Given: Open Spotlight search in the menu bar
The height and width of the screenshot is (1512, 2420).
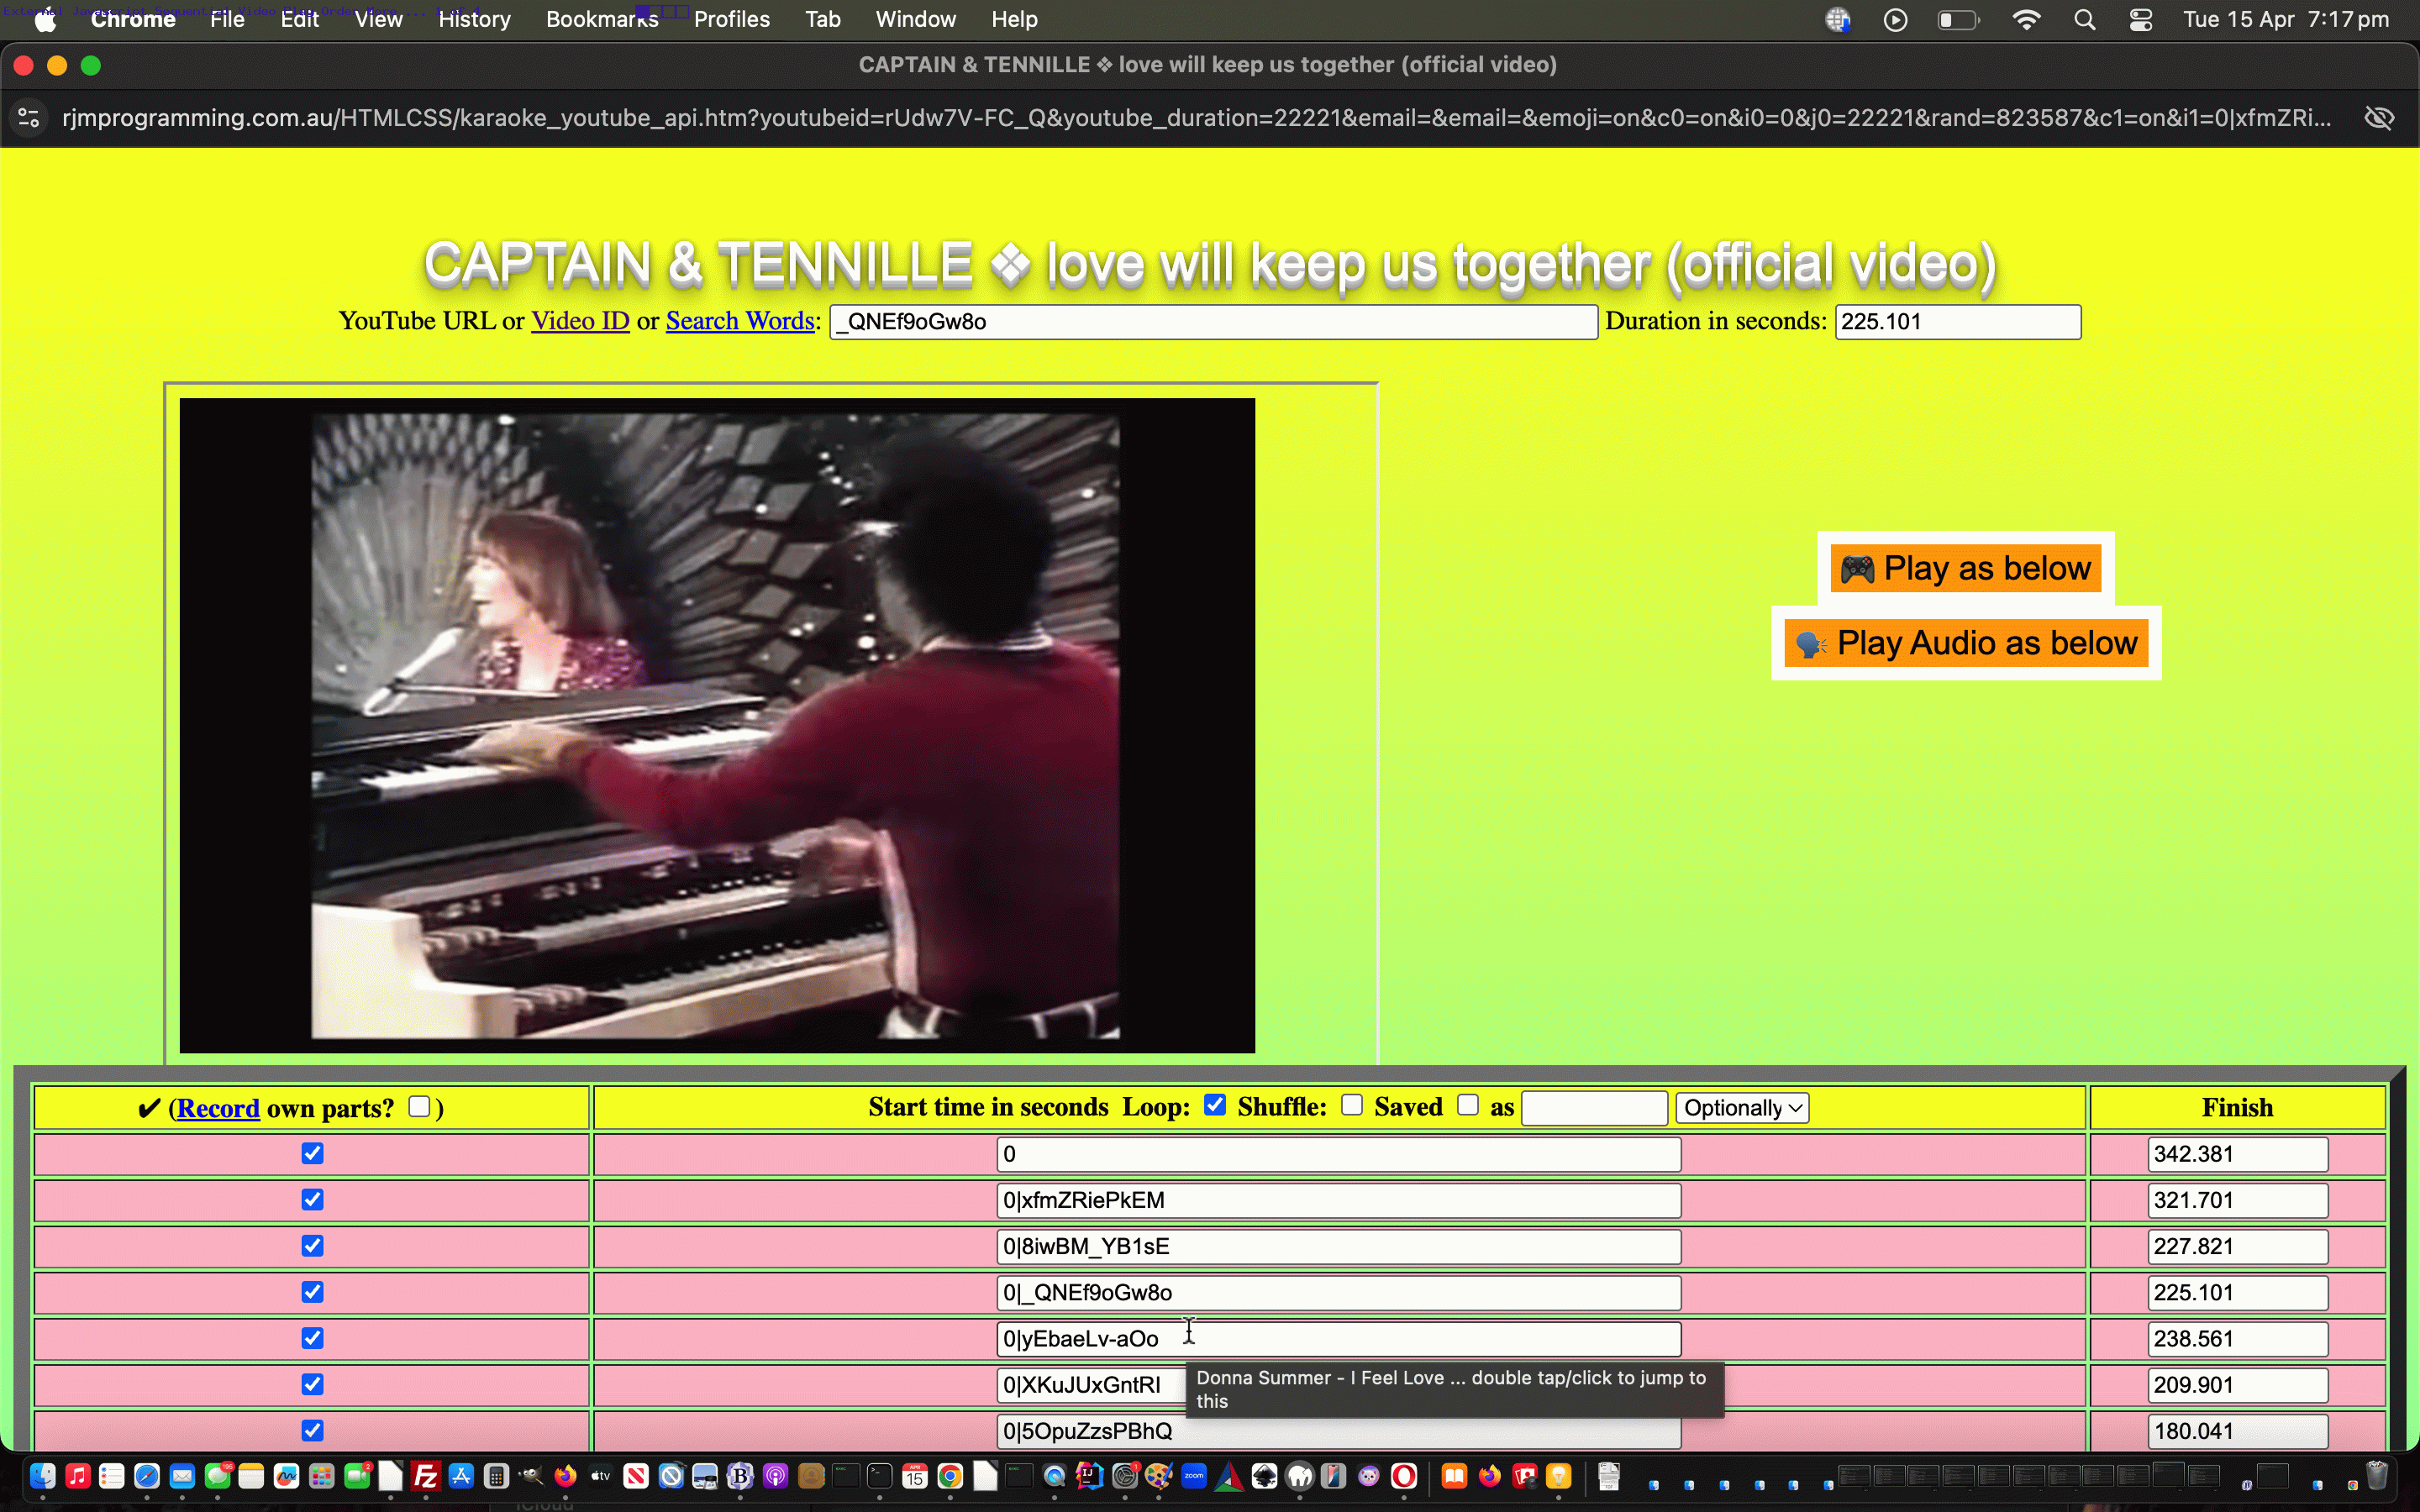Looking at the screenshot, I should [2084, 20].
